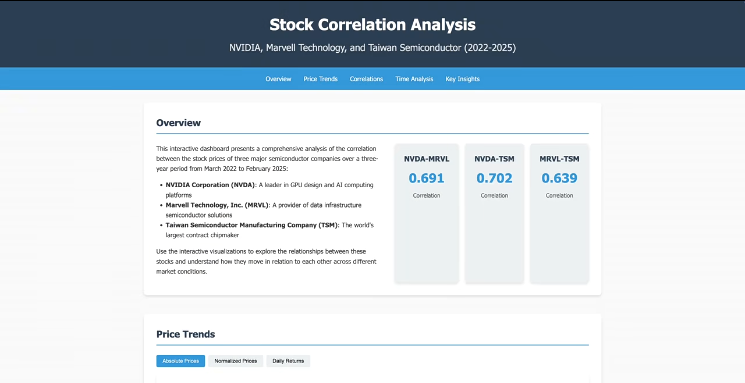745x383 pixels.
Task: Show Daily Returns chart view
Action: 288,361
